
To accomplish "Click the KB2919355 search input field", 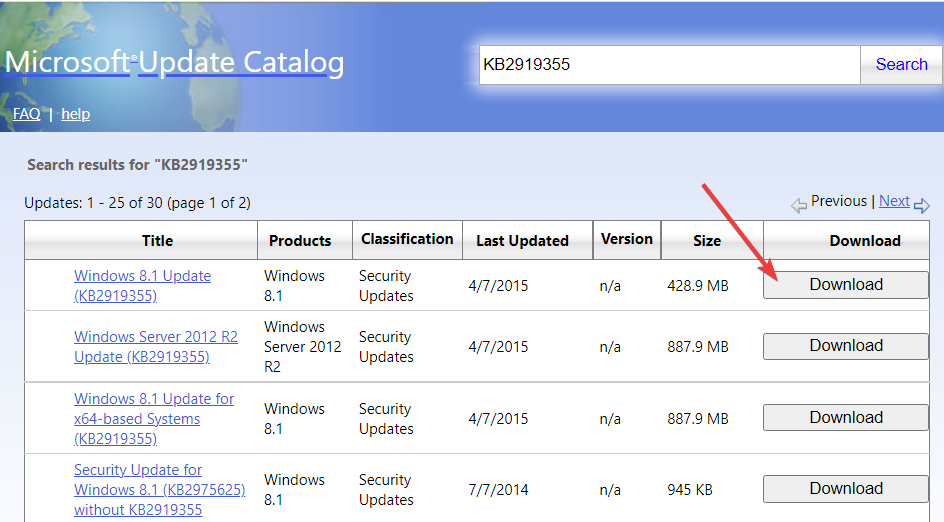I will 669,65.
